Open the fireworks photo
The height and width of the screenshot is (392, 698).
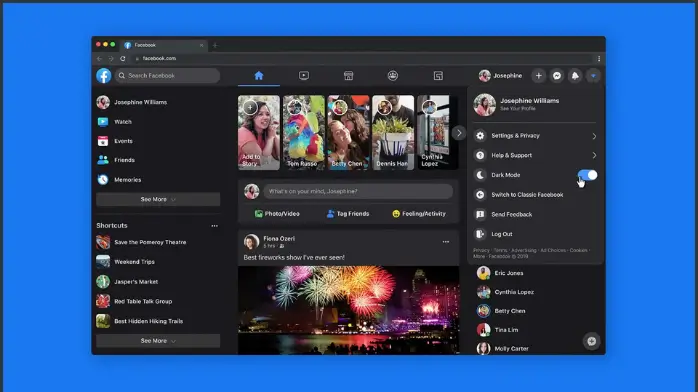click(349, 310)
